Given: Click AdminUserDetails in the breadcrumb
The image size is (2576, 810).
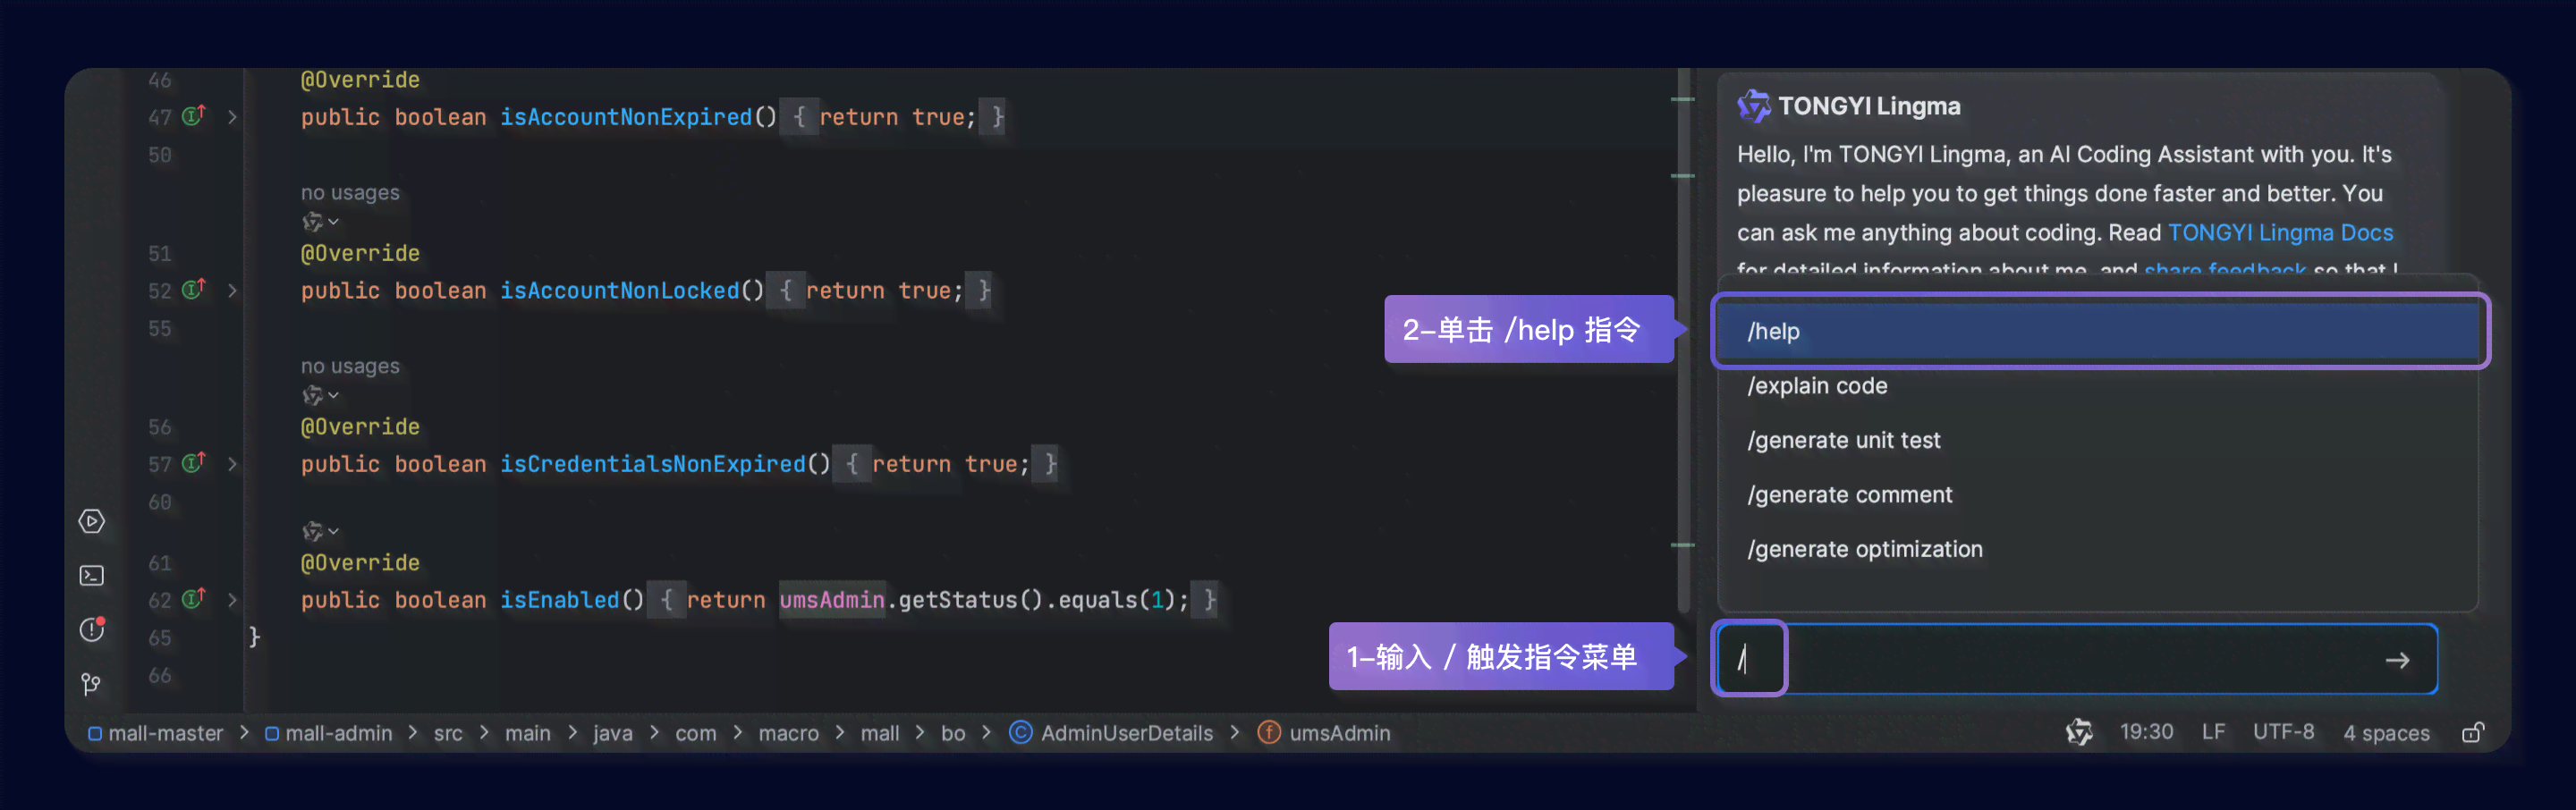Looking at the screenshot, I should 1127,733.
